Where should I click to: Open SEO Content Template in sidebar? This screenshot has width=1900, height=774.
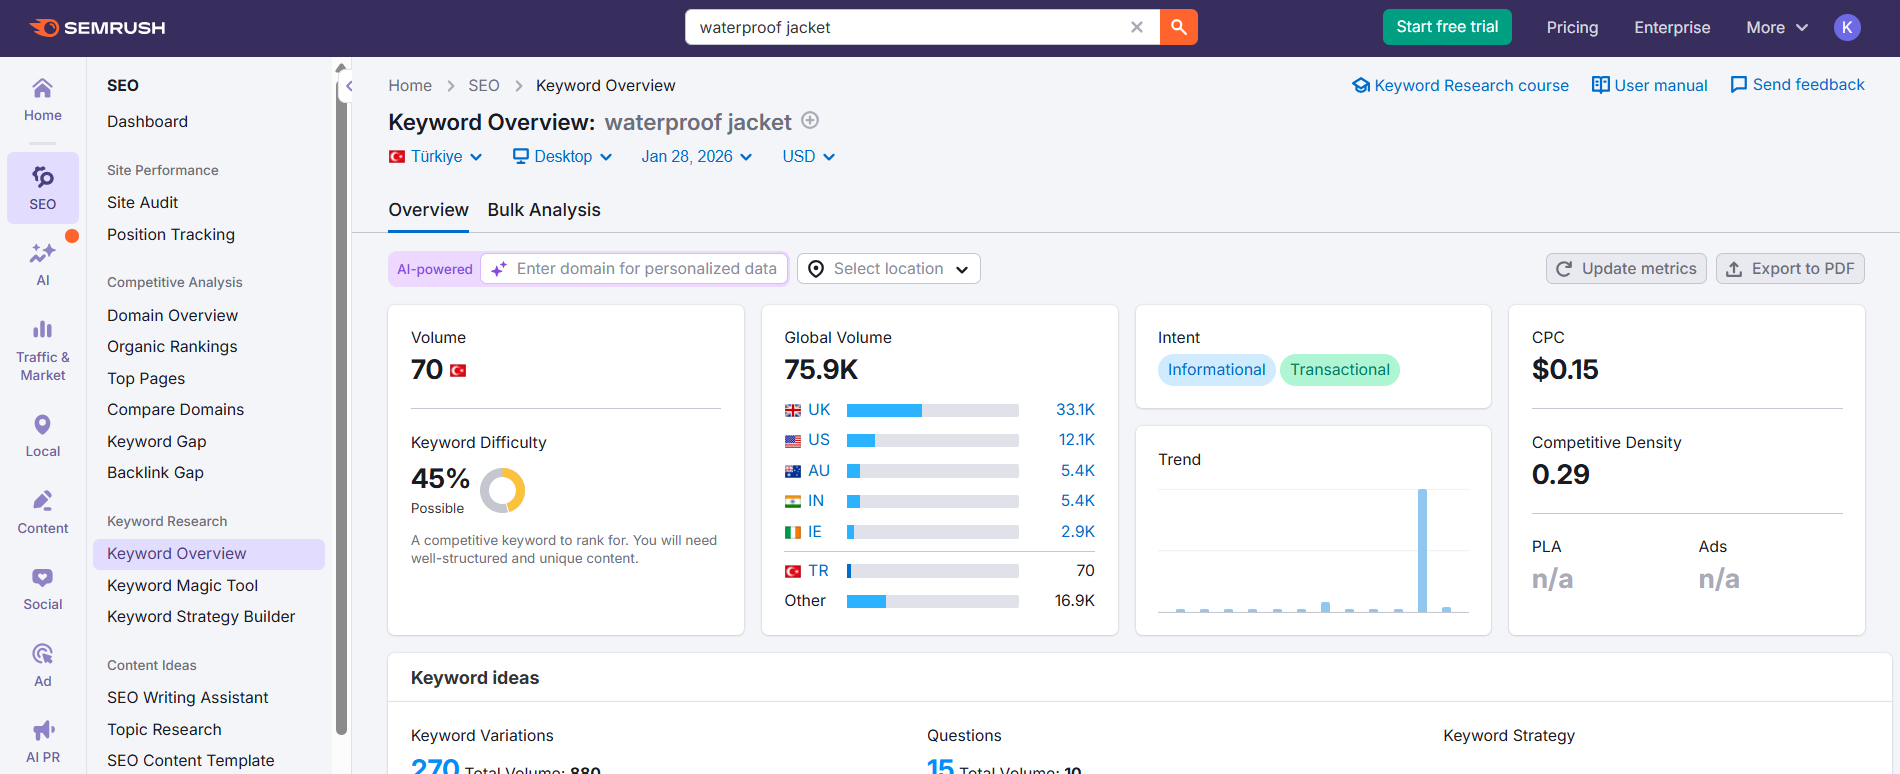pyautogui.click(x=190, y=761)
